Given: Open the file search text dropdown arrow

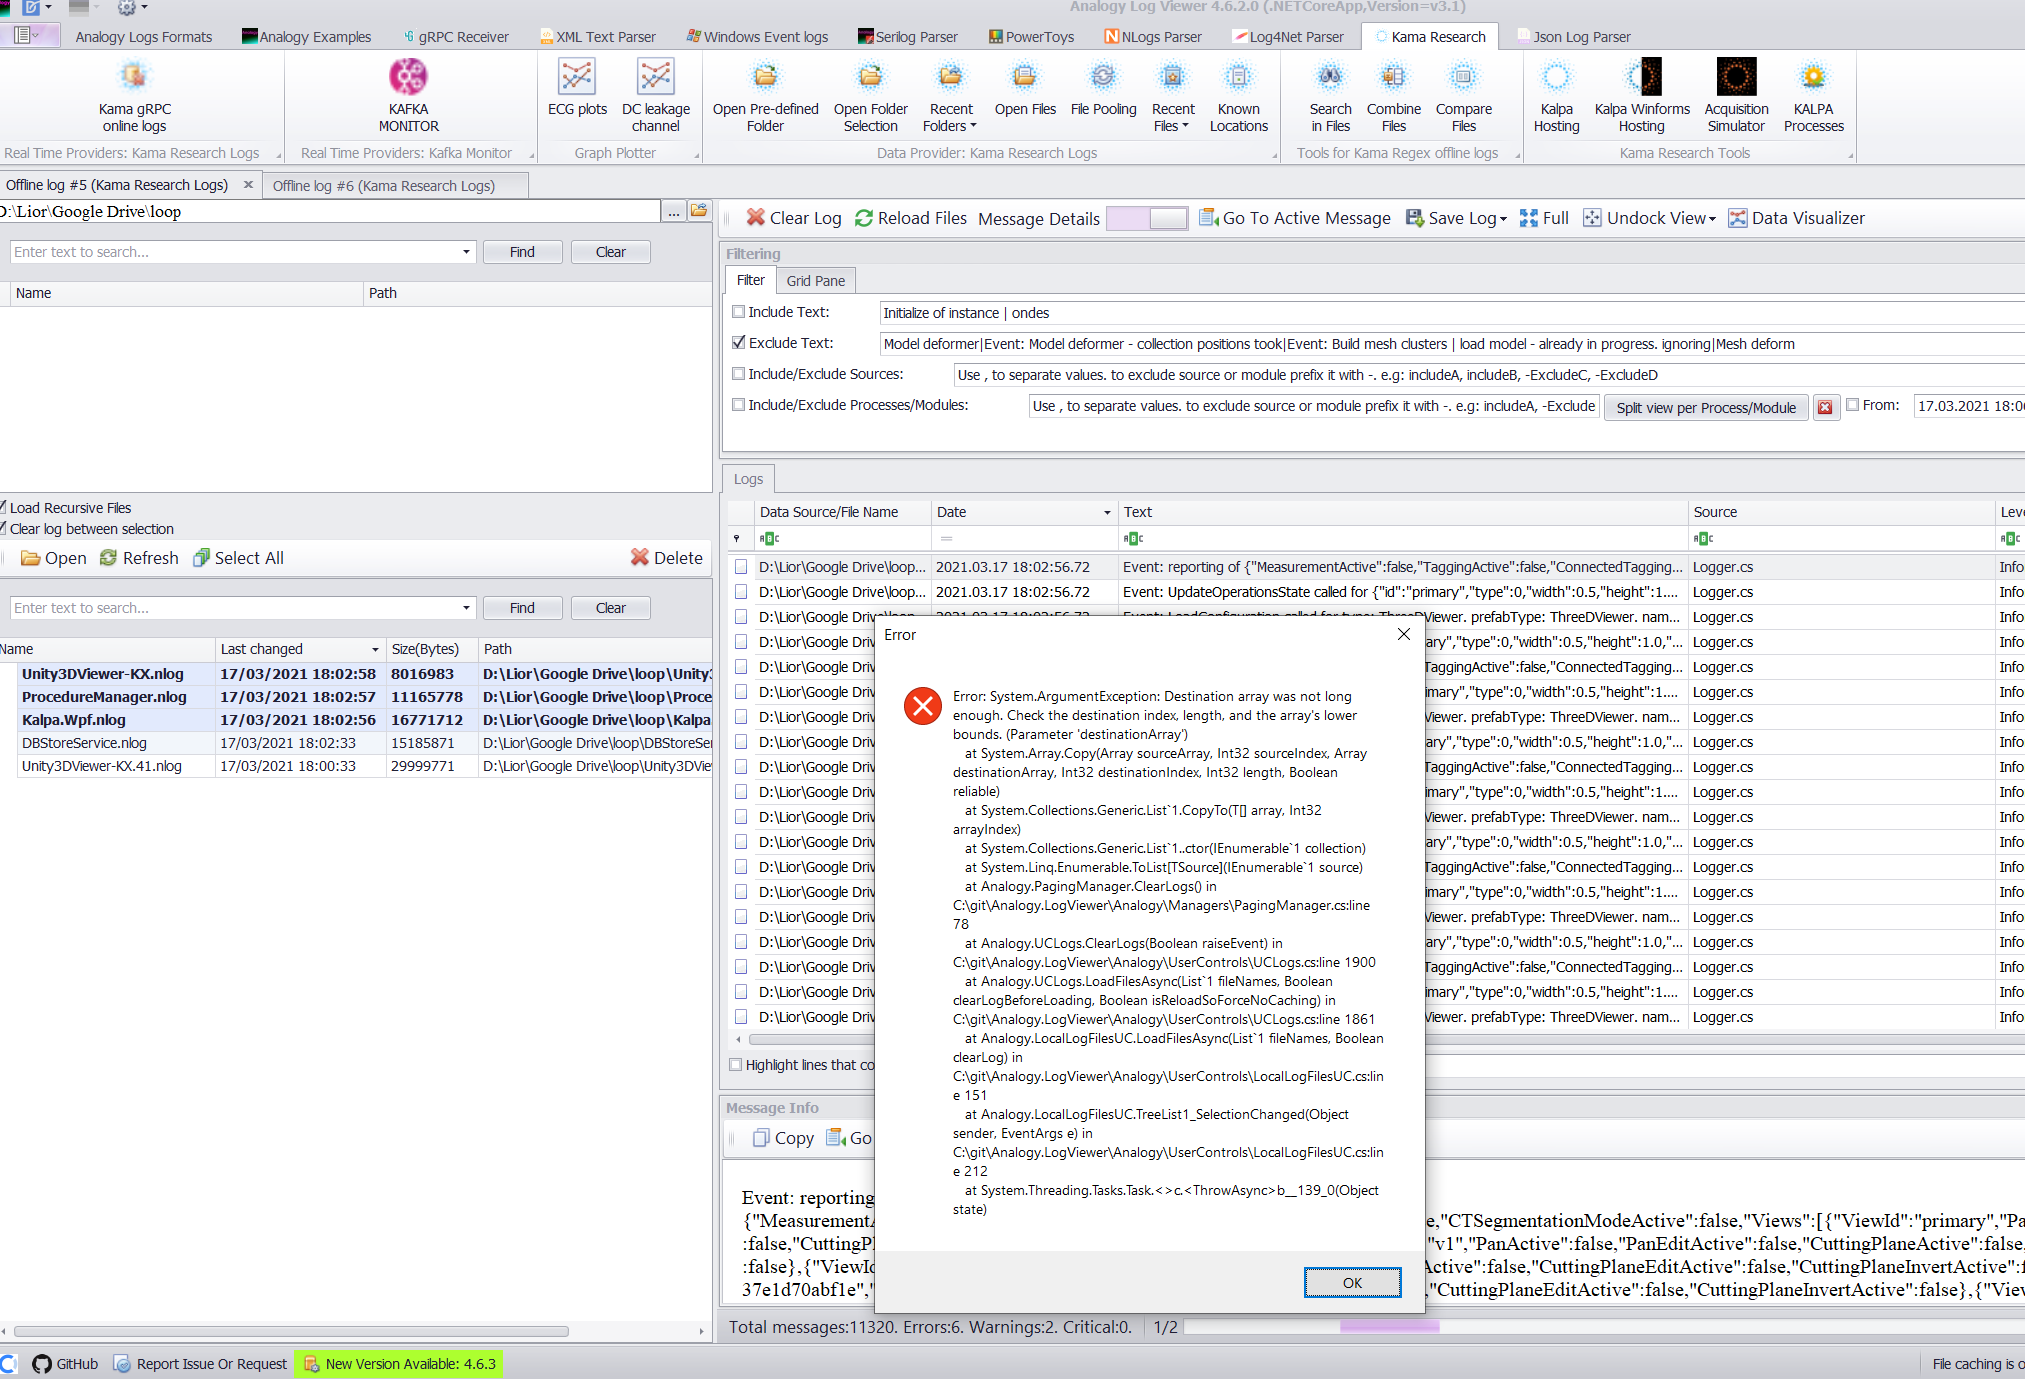Looking at the screenshot, I should click(466, 608).
